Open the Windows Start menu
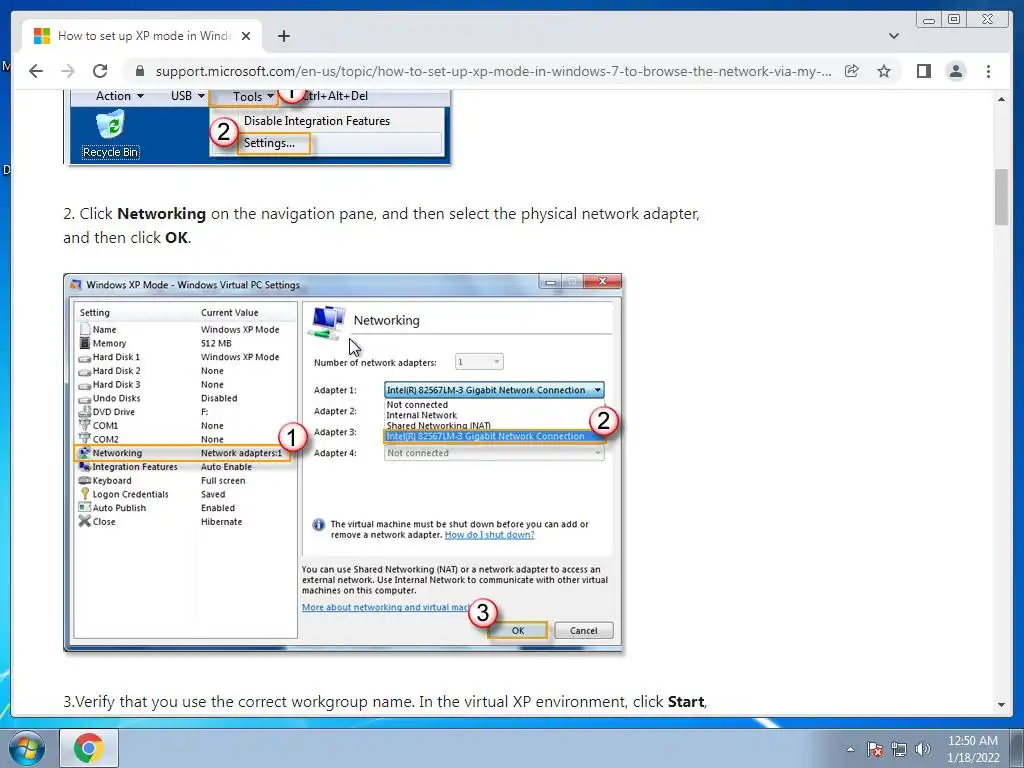Image resolution: width=1024 pixels, height=768 pixels. (27, 748)
